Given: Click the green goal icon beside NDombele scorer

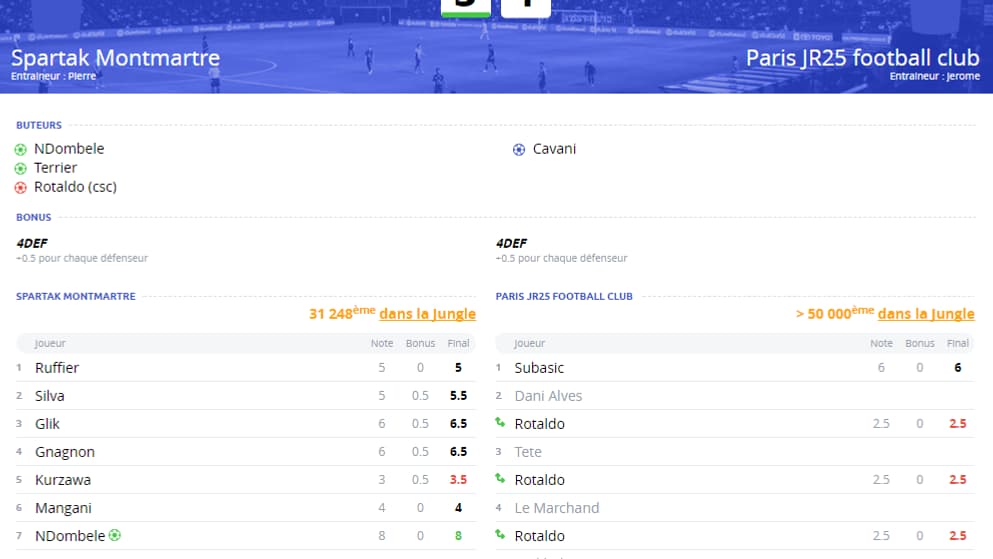Looking at the screenshot, I should [x=20, y=149].
